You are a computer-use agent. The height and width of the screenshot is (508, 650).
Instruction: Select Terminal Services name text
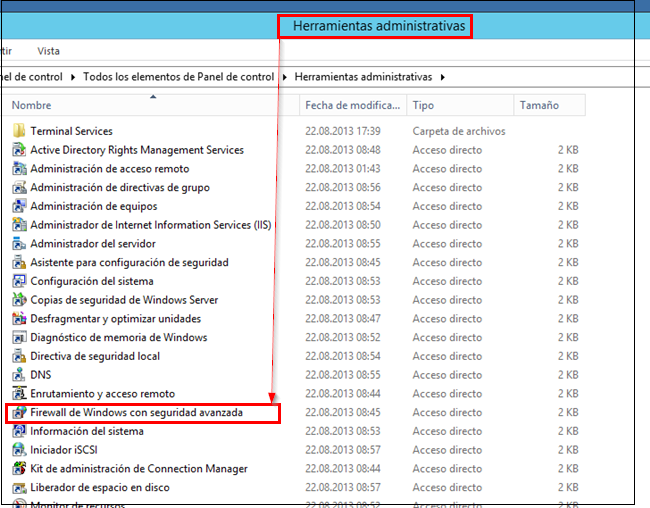pos(71,131)
